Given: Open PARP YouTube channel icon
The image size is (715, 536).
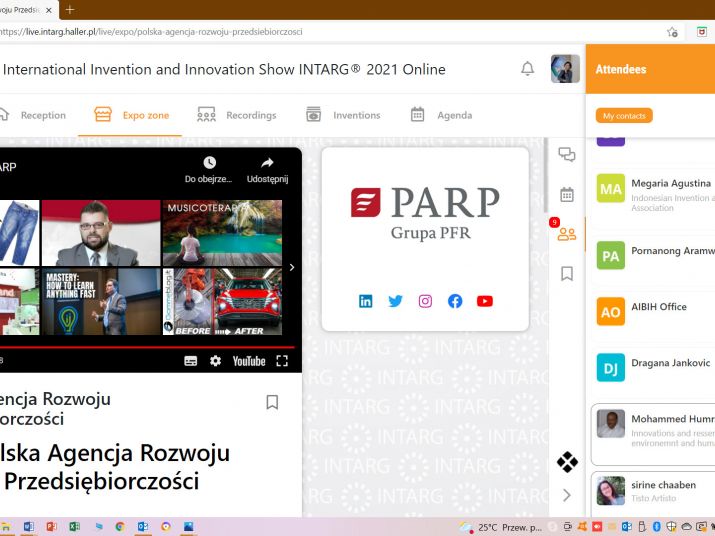Looking at the screenshot, I should [x=485, y=301].
